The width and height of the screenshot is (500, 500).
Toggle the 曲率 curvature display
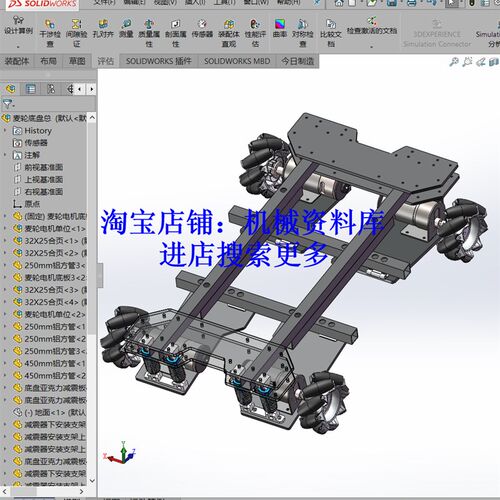[x=280, y=28]
